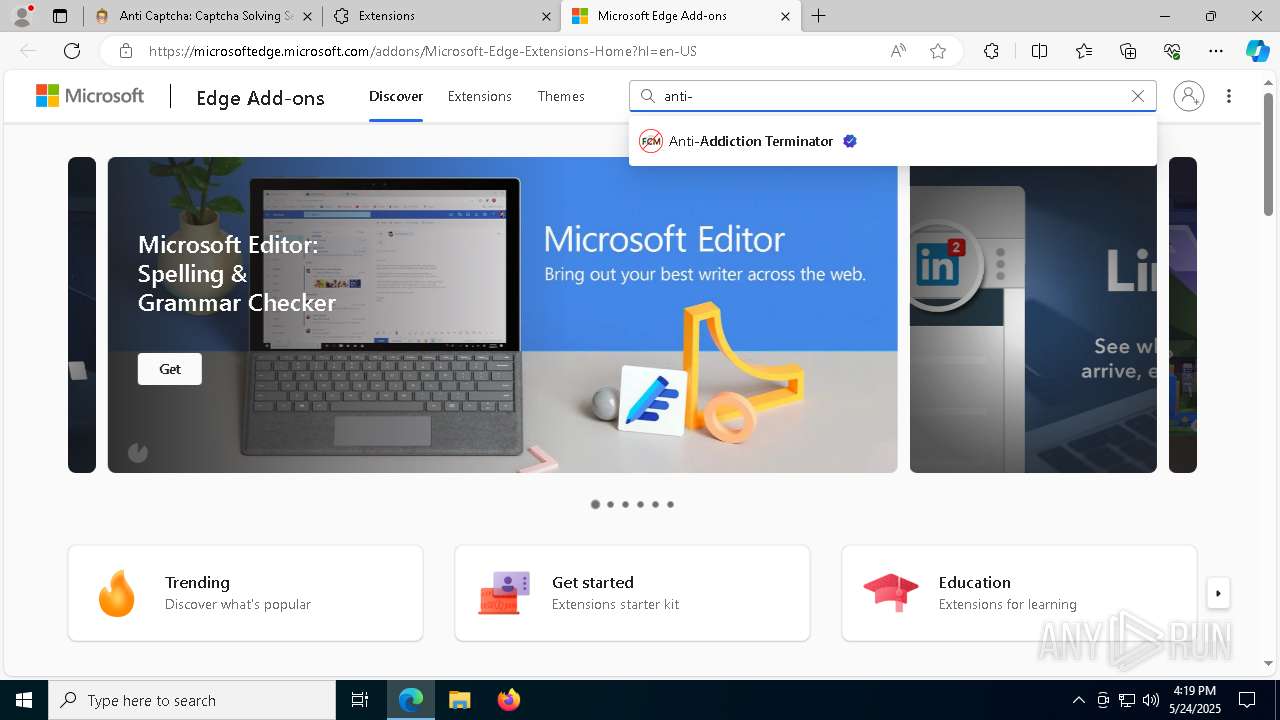Select the first carousel slide dot
Image resolution: width=1280 pixels, height=720 pixels.
click(596, 504)
